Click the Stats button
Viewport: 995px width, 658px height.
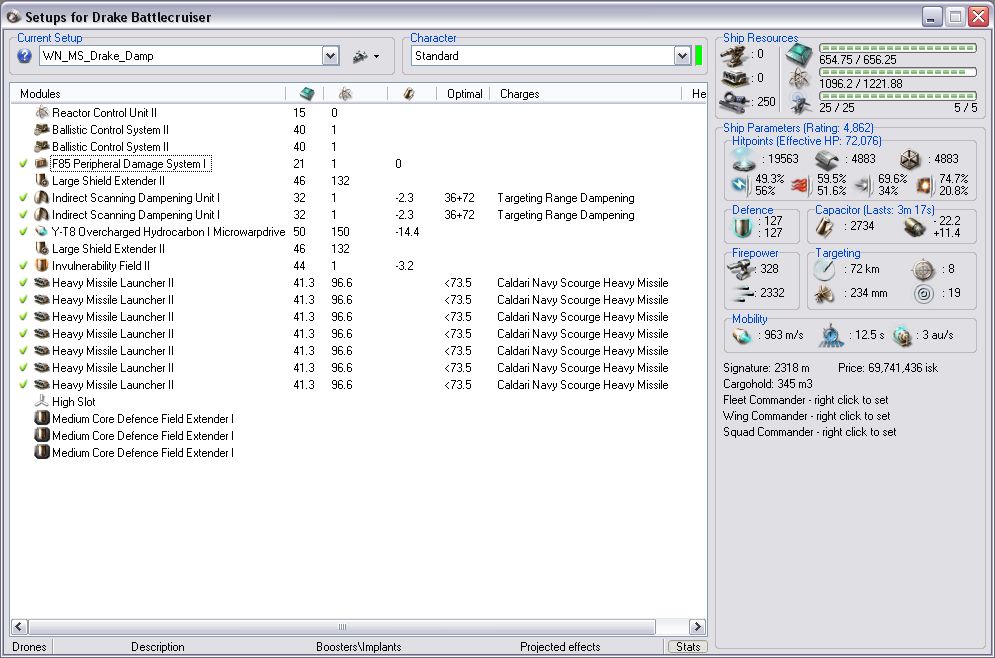(687, 647)
